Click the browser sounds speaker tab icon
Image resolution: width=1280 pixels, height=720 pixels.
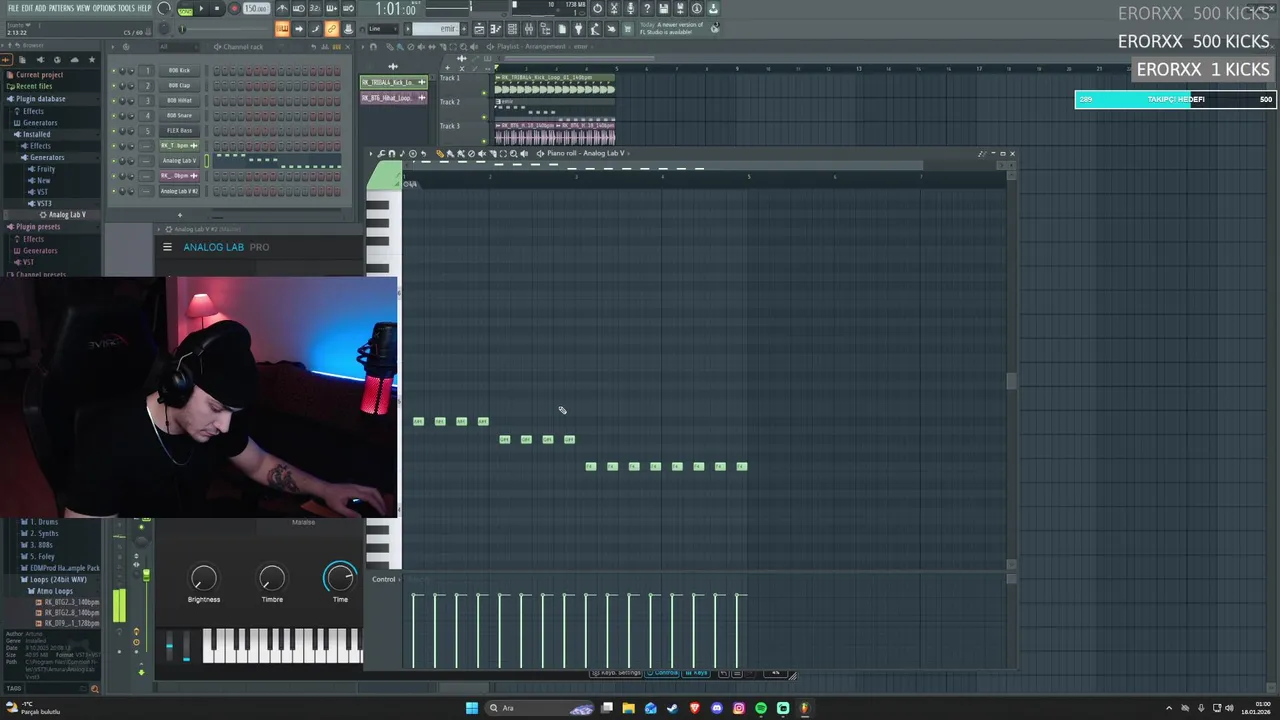click(39, 59)
